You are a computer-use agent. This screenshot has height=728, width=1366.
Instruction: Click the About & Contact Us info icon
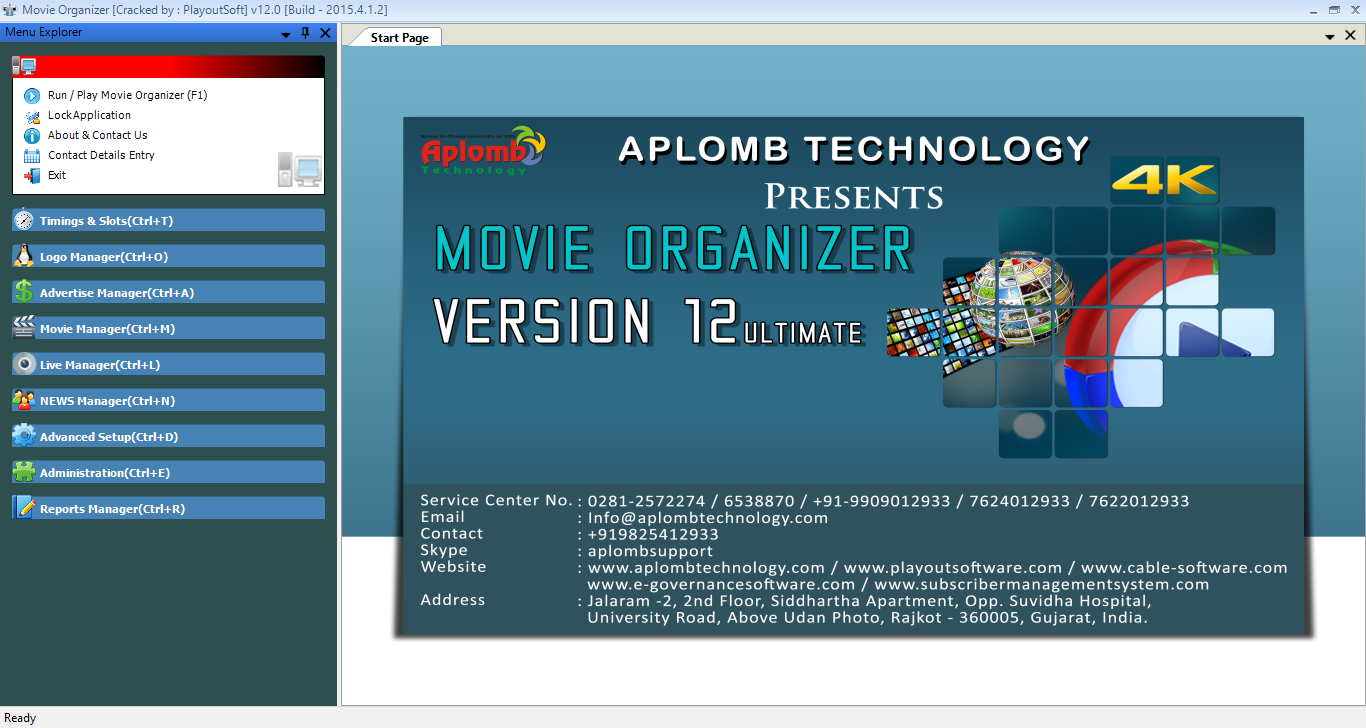click(33, 135)
